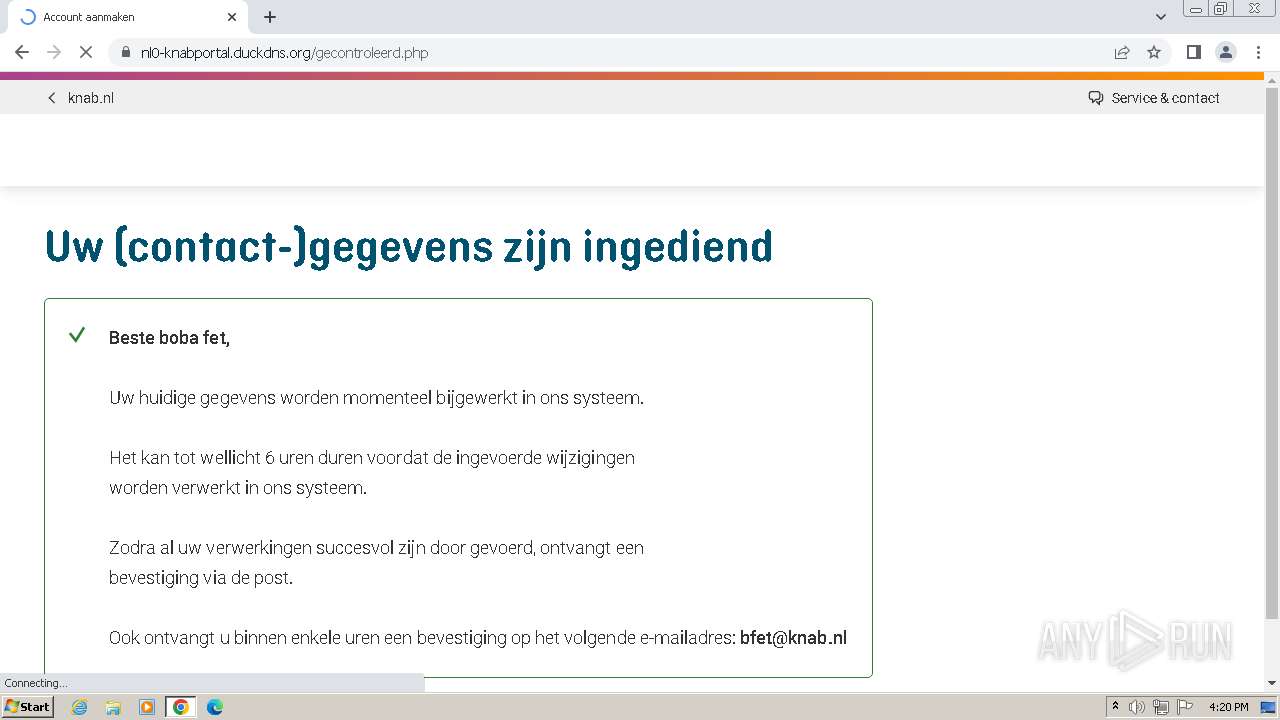Click the heading Uw (contact-)gegevens zijn ingediend
The height and width of the screenshot is (720, 1280).
pos(409,247)
